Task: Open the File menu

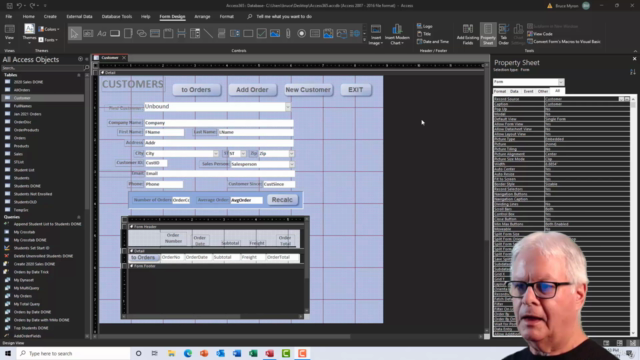Action: [x=9, y=17]
